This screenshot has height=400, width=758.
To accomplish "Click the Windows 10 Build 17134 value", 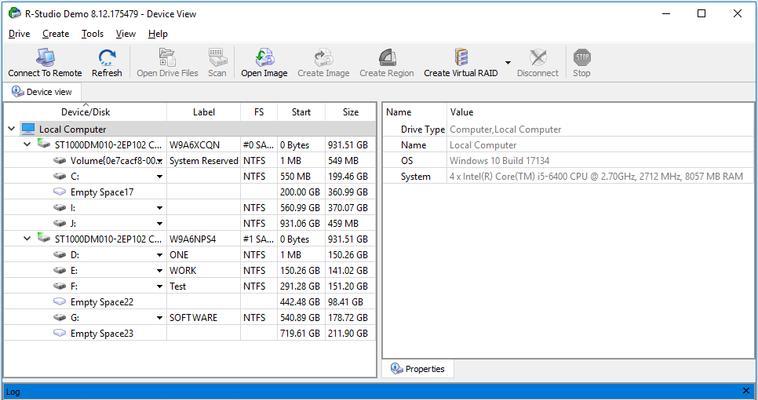I will [x=499, y=161].
